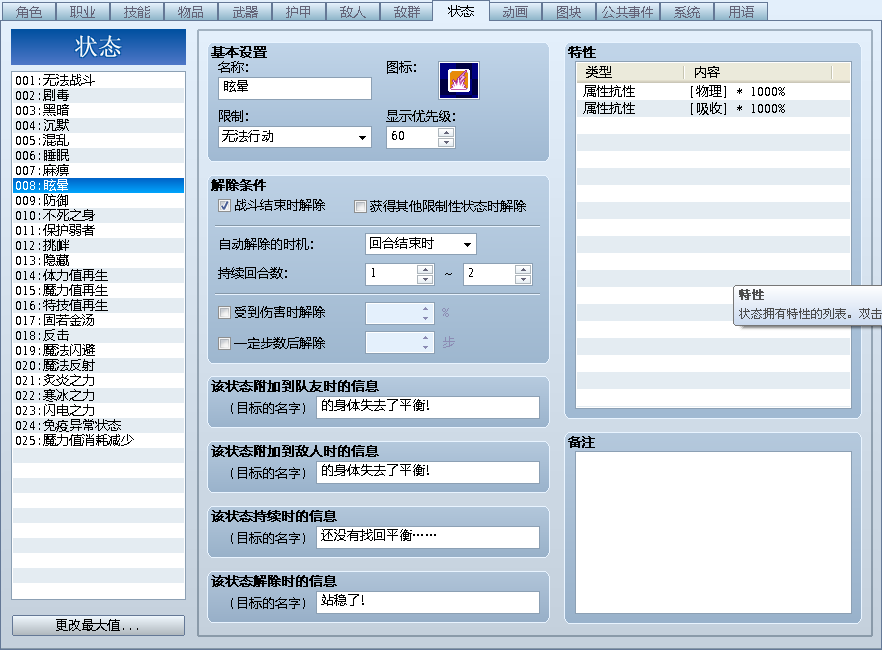Image resolution: width=882 pixels, height=650 pixels.
Task: Switch to the 公共事件 tab
Action: pyautogui.click(x=628, y=12)
